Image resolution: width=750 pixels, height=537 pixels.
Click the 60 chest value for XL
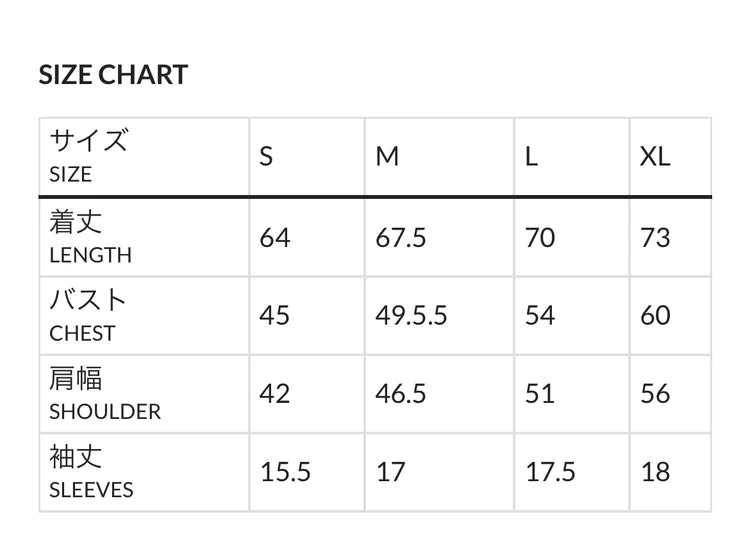pos(655,316)
